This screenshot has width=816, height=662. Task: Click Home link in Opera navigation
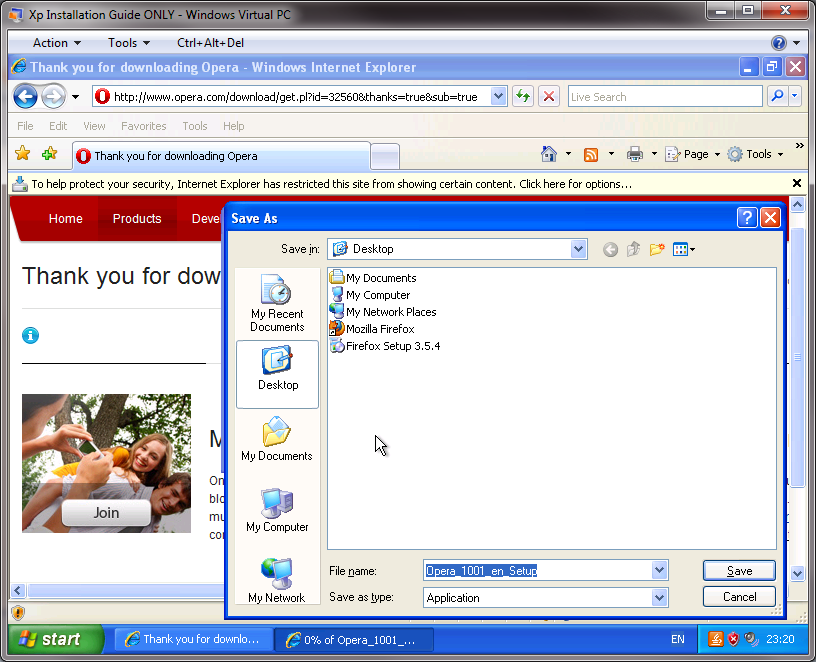pyautogui.click(x=66, y=219)
